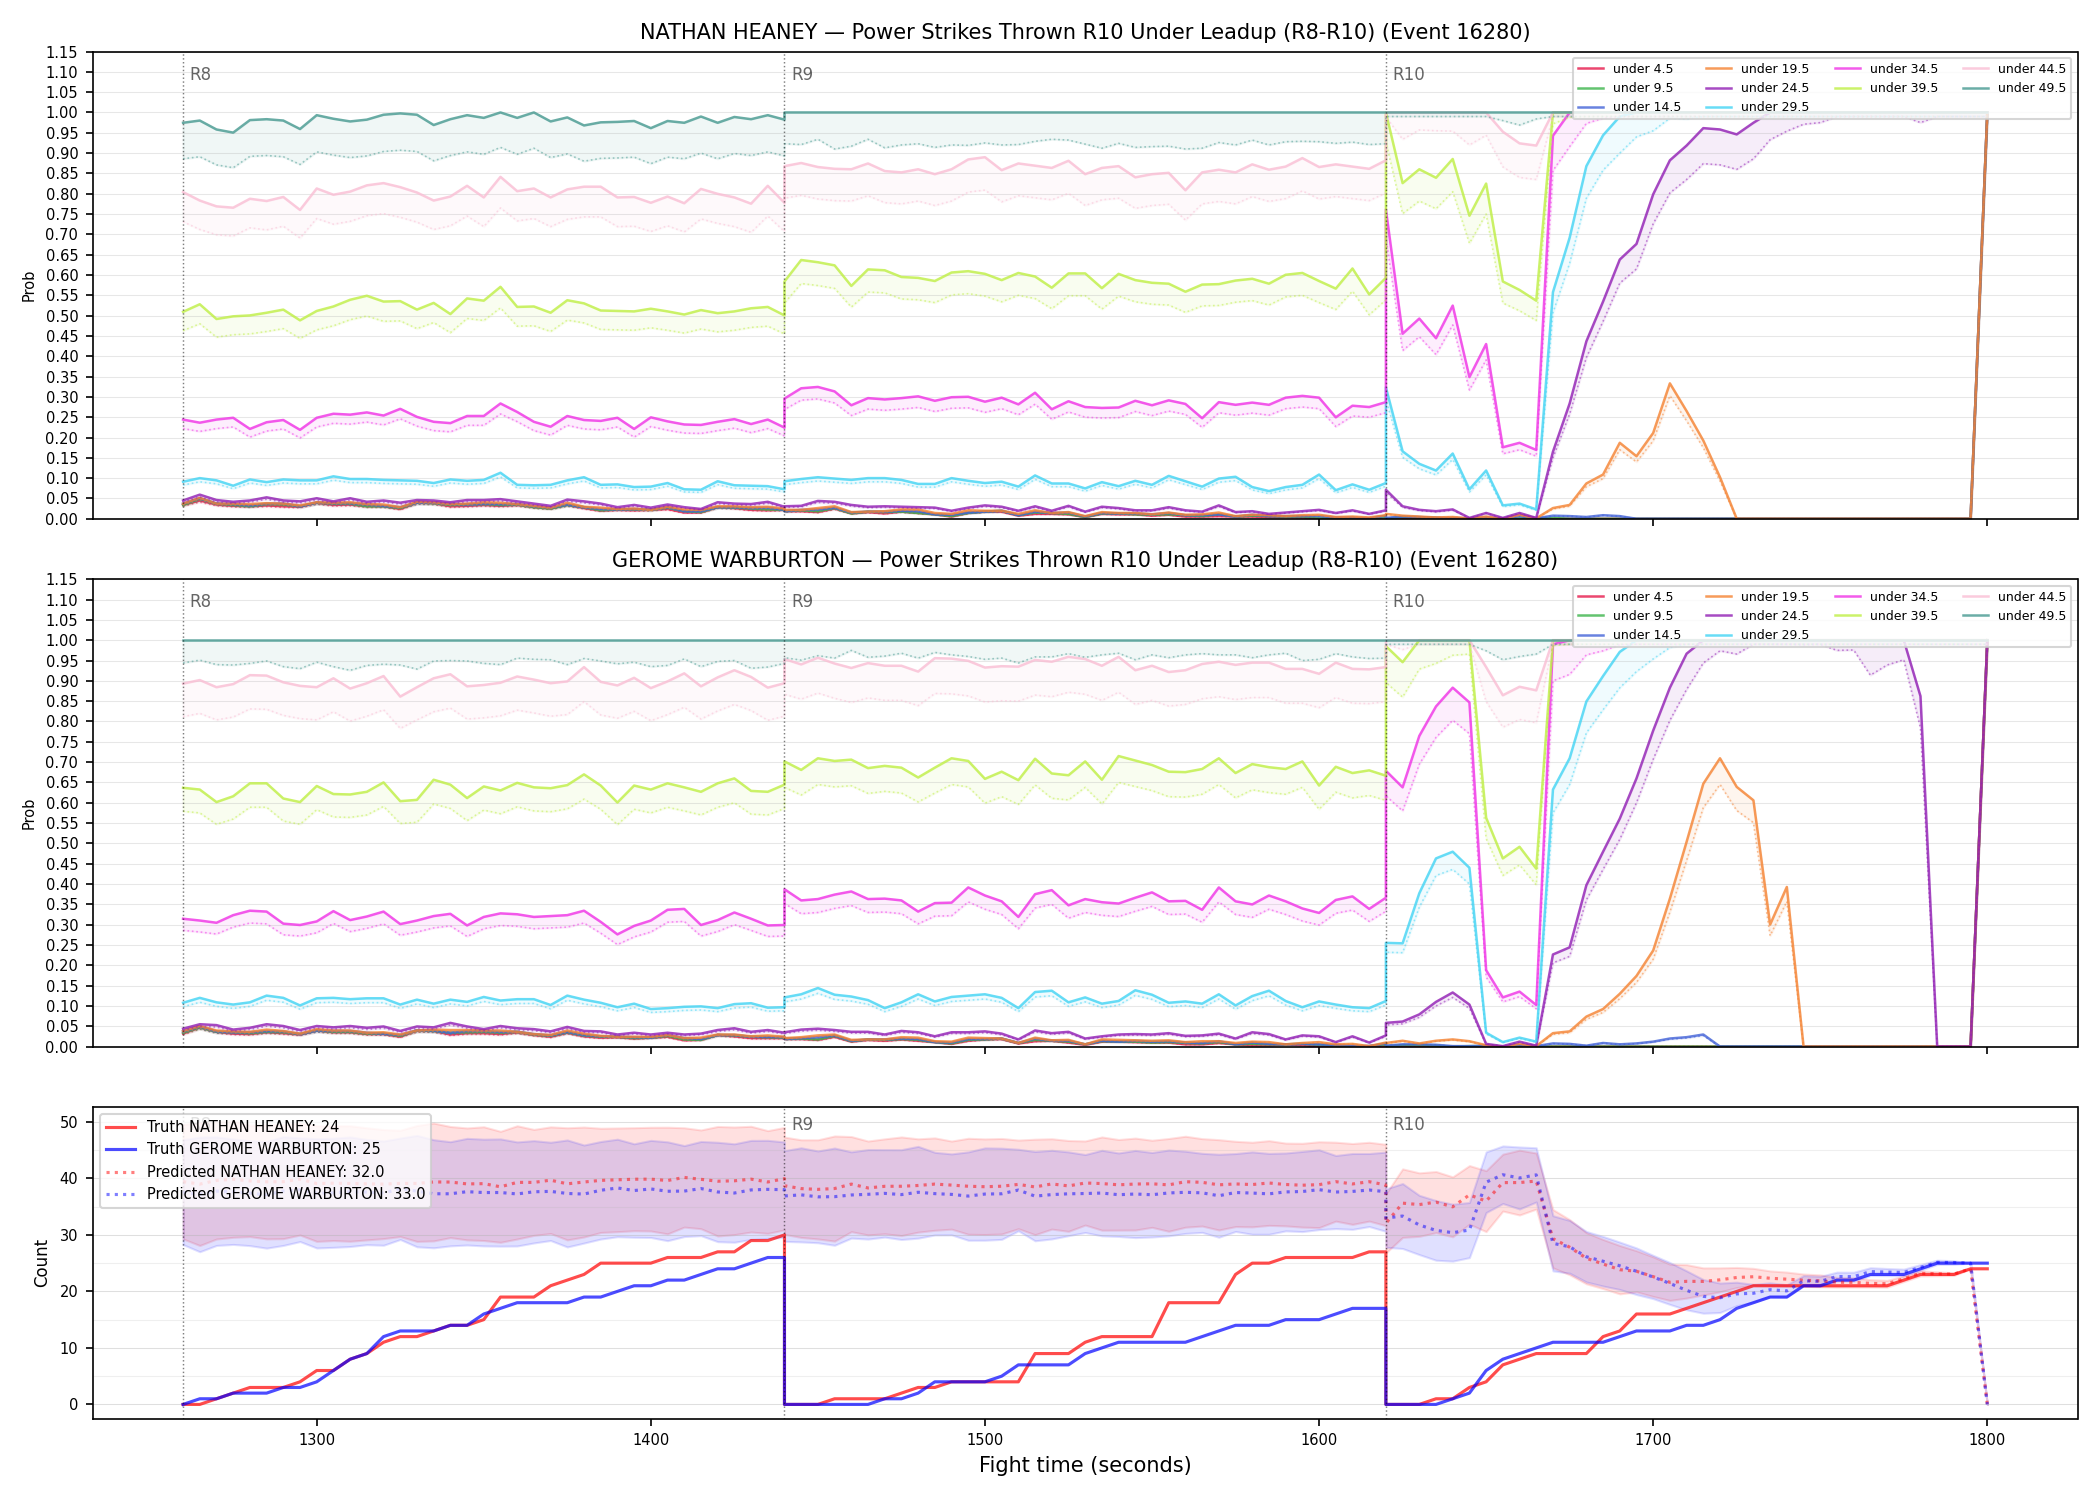Click Count axis tick label 20
This screenshot has height=1500, width=2100.
(69, 1291)
